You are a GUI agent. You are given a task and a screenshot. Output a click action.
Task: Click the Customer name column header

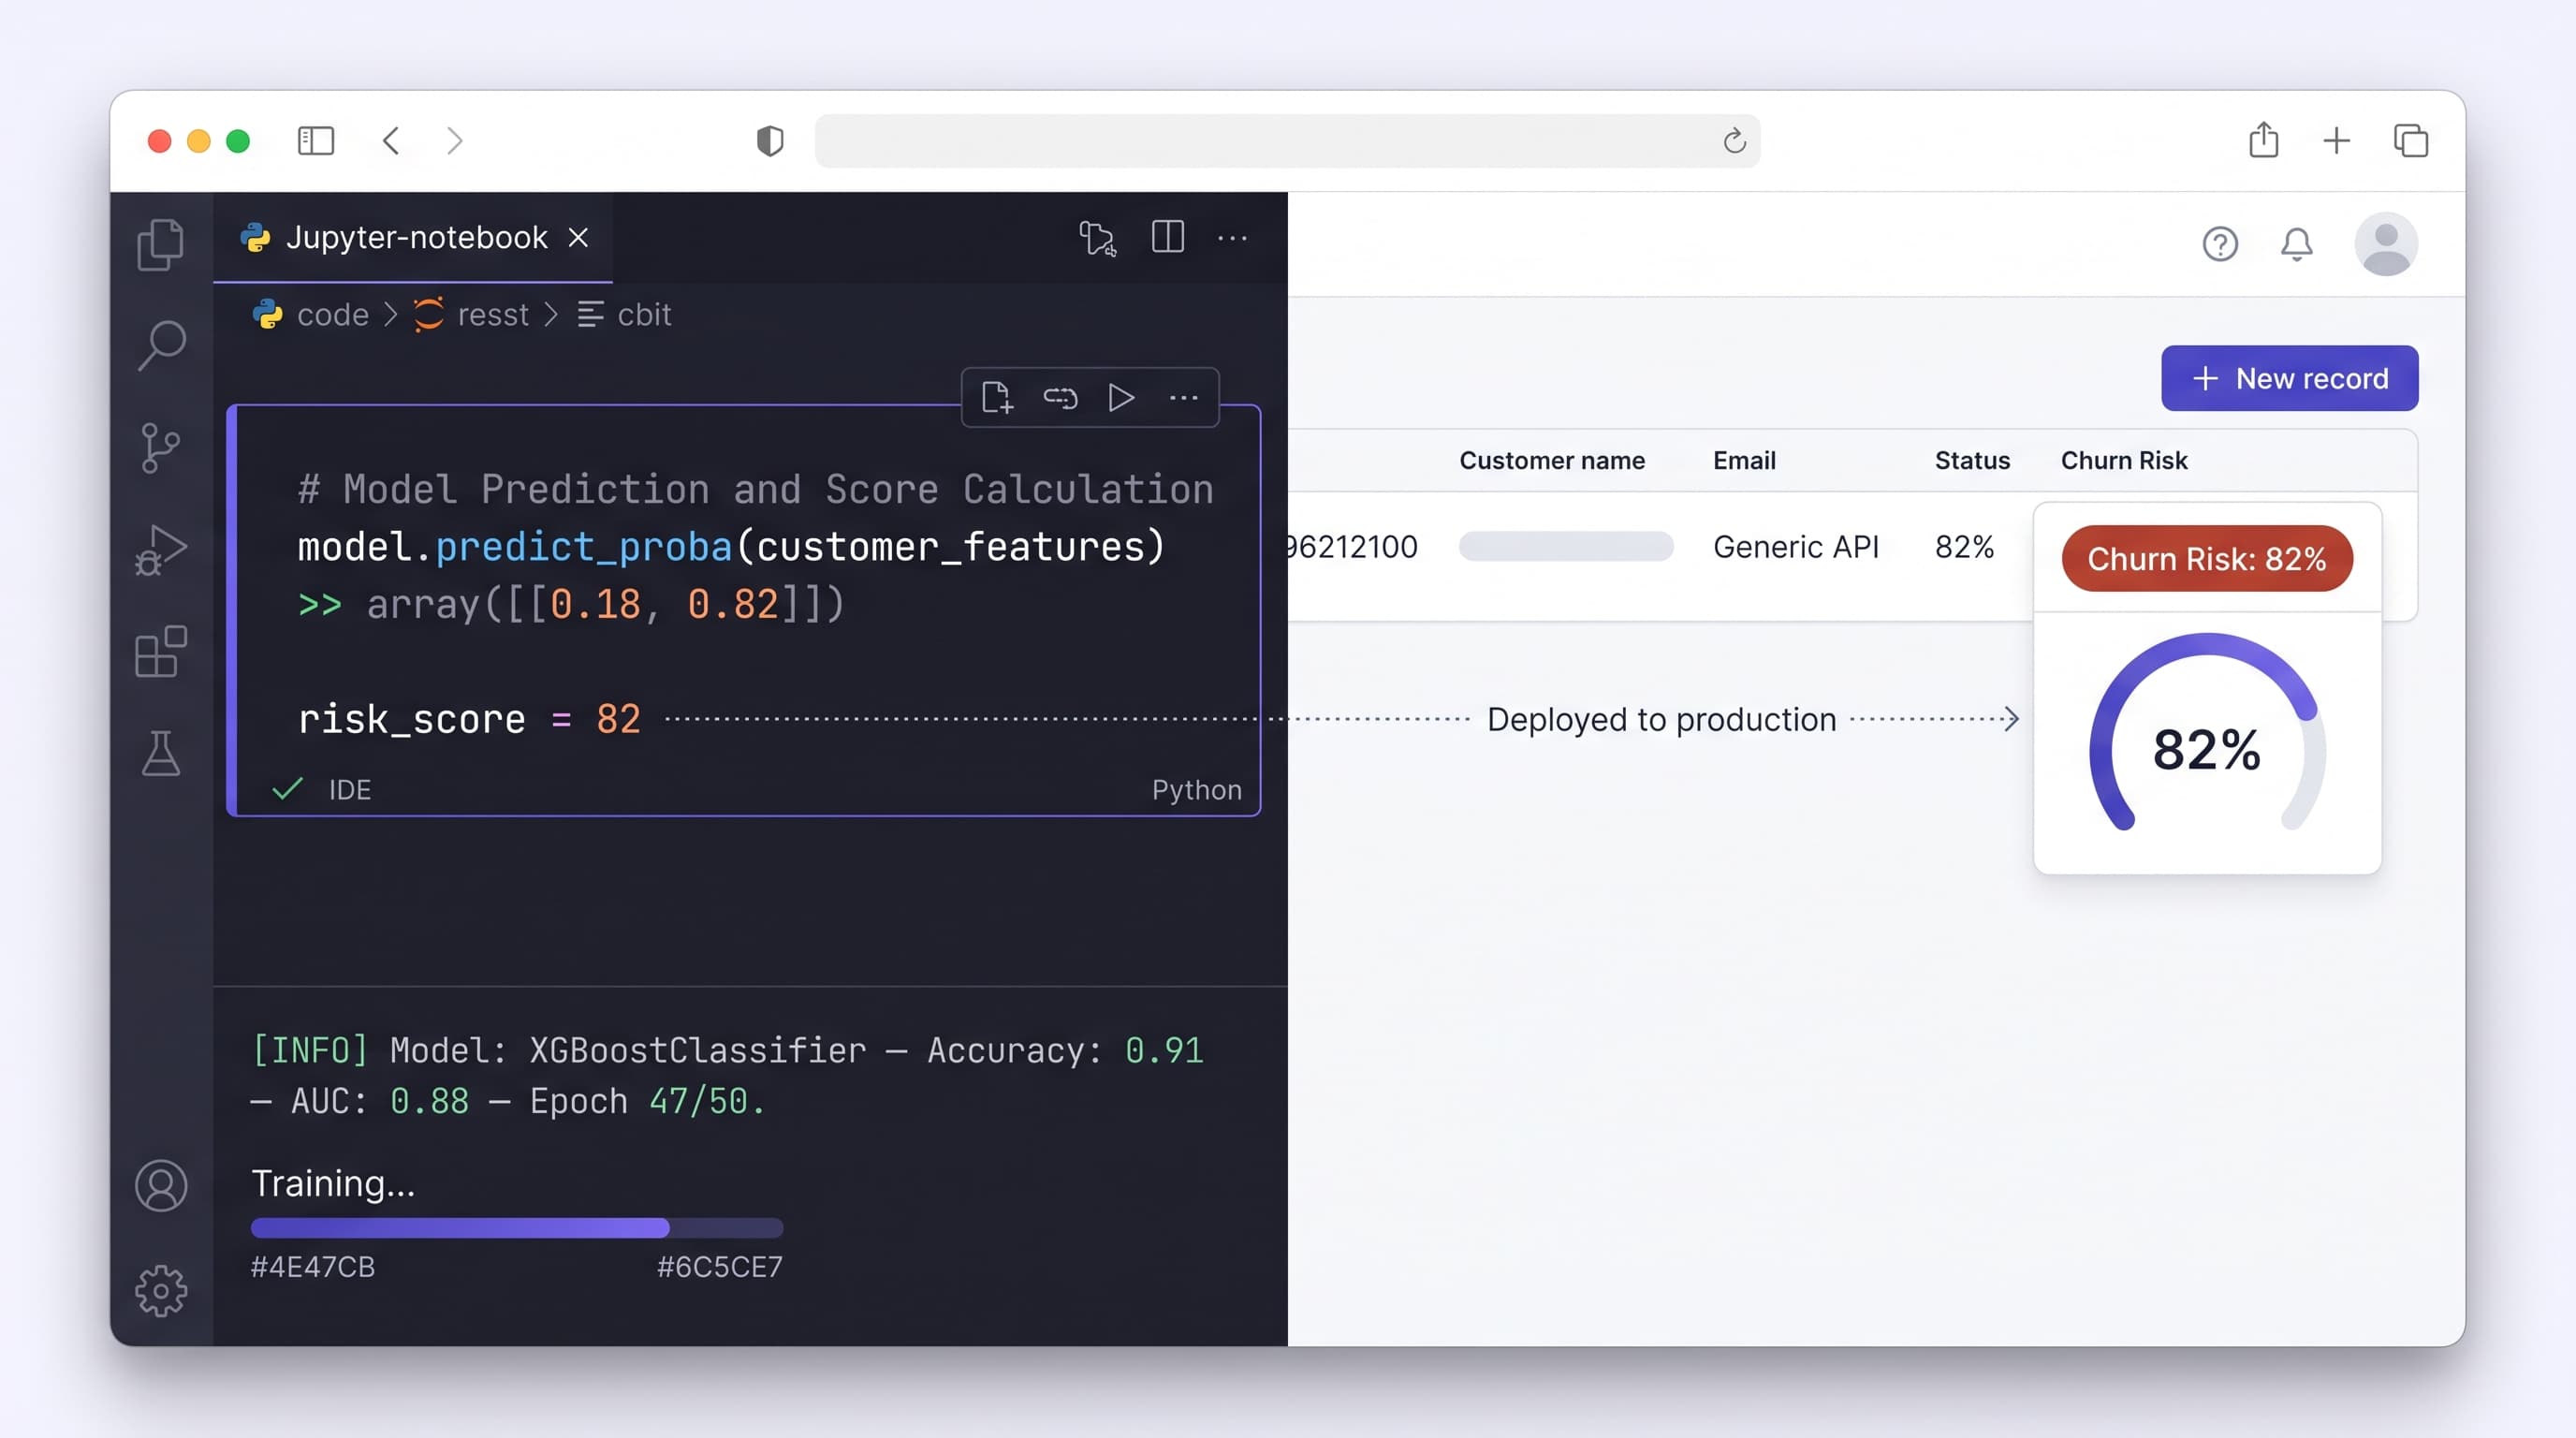[x=1551, y=460]
